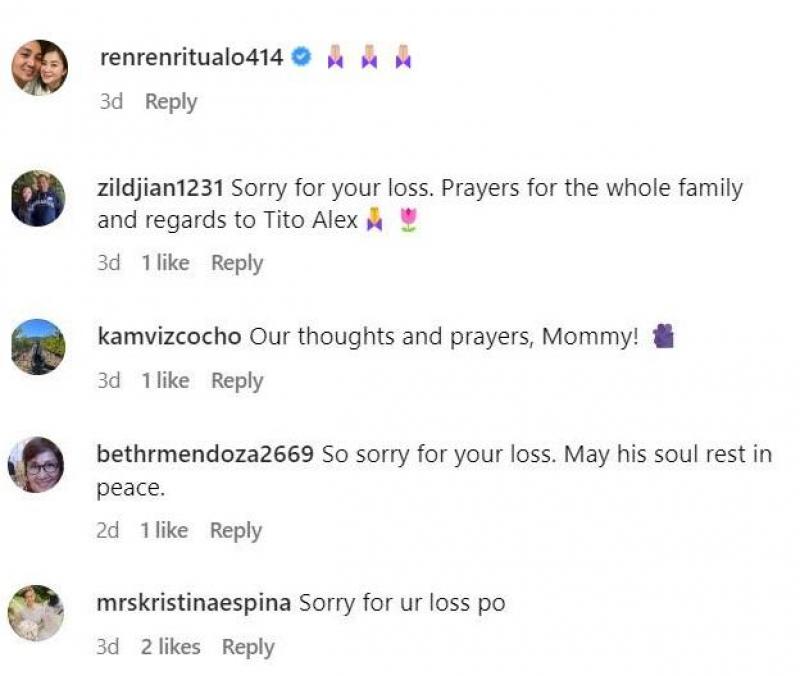
Task: Click kamvizcocho's profile avatar
Action: coord(38,347)
